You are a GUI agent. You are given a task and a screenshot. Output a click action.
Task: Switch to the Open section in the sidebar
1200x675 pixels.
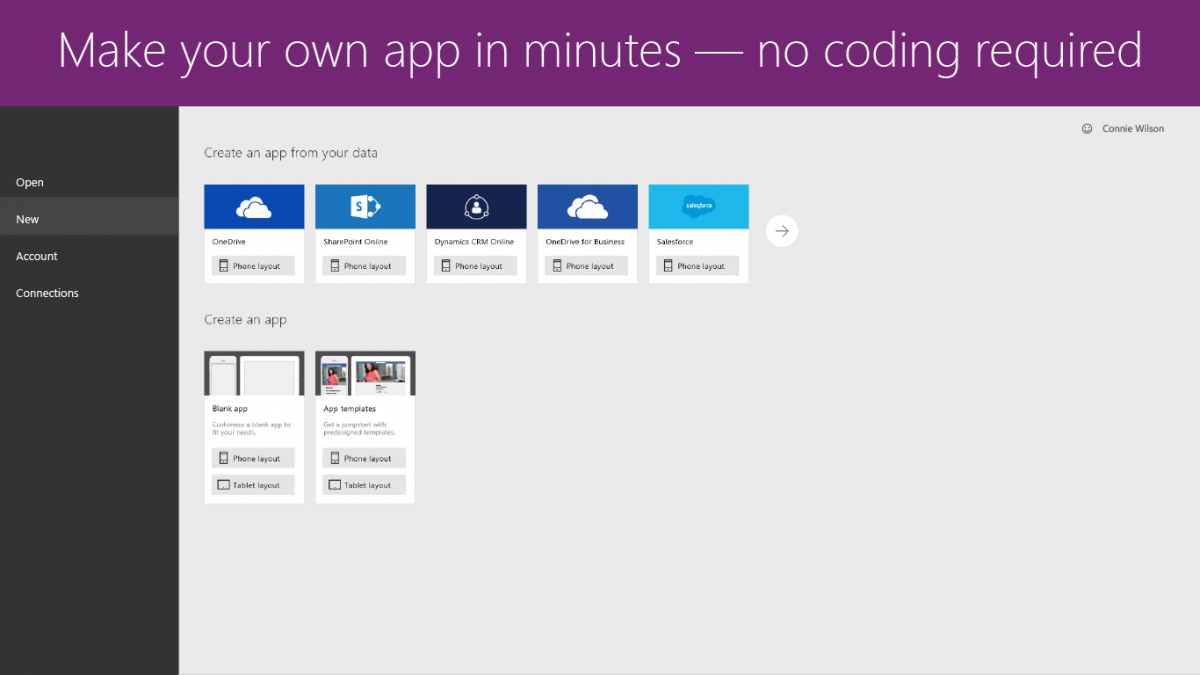click(x=30, y=182)
